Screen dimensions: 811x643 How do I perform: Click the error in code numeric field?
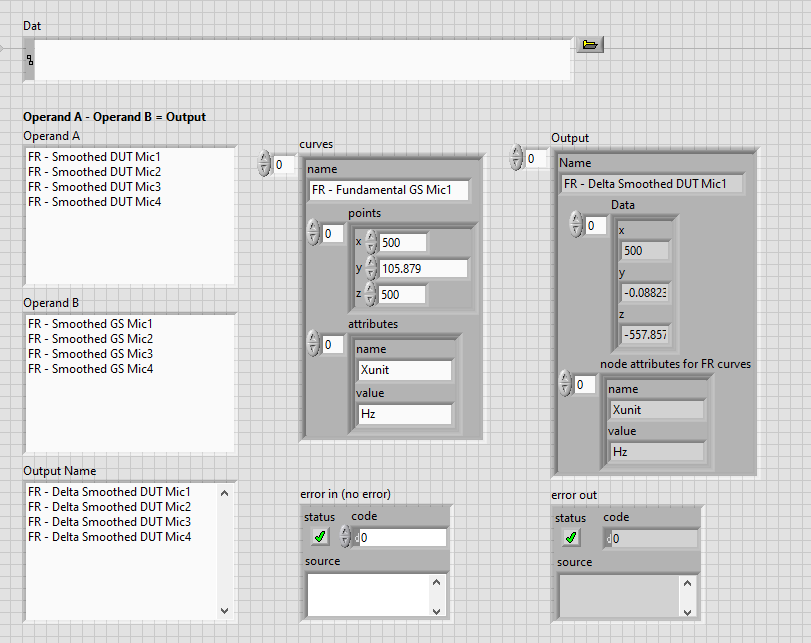pos(401,538)
